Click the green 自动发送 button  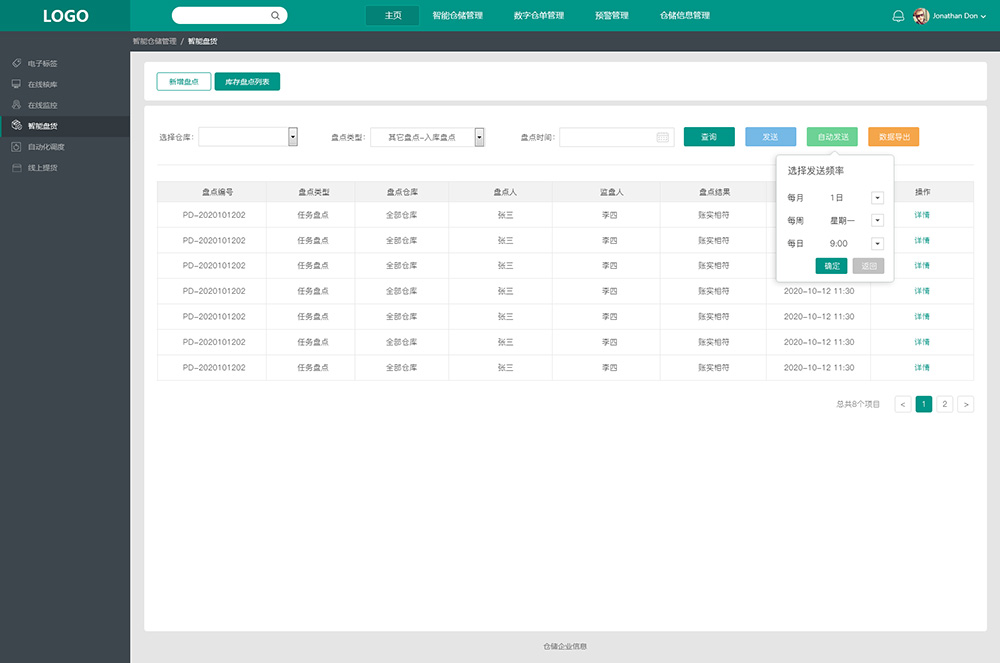pyautogui.click(x=832, y=136)
